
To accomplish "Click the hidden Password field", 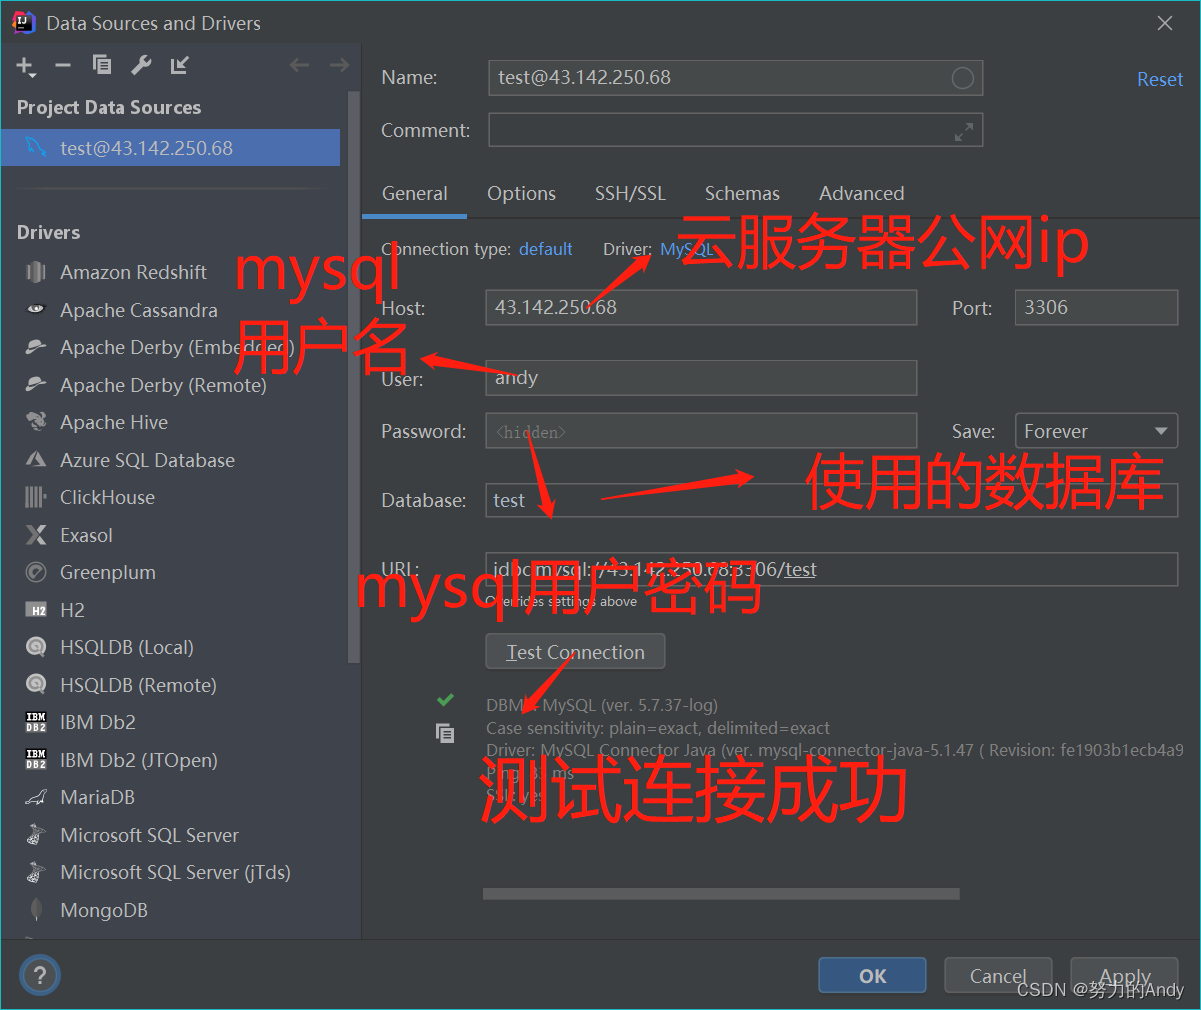I will tap(701, 431).
